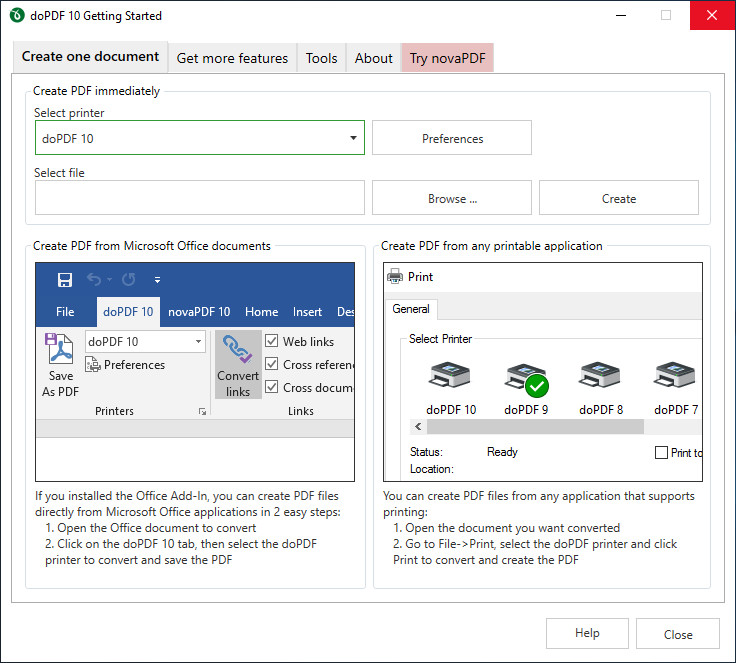Open the Get more features tab
This screenshot has width=736, height=663.
[x=232, y=58]
